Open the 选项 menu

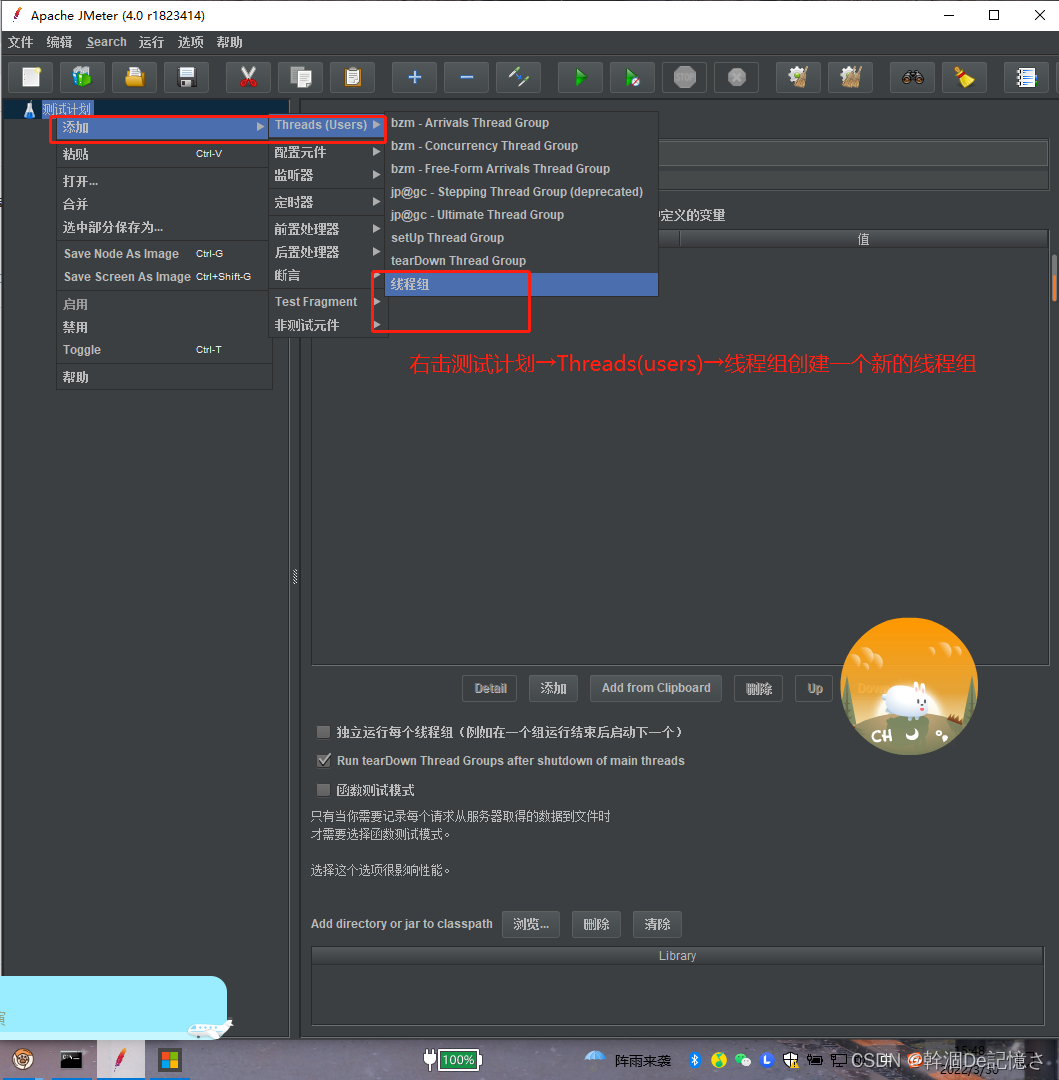click(190, 42)
